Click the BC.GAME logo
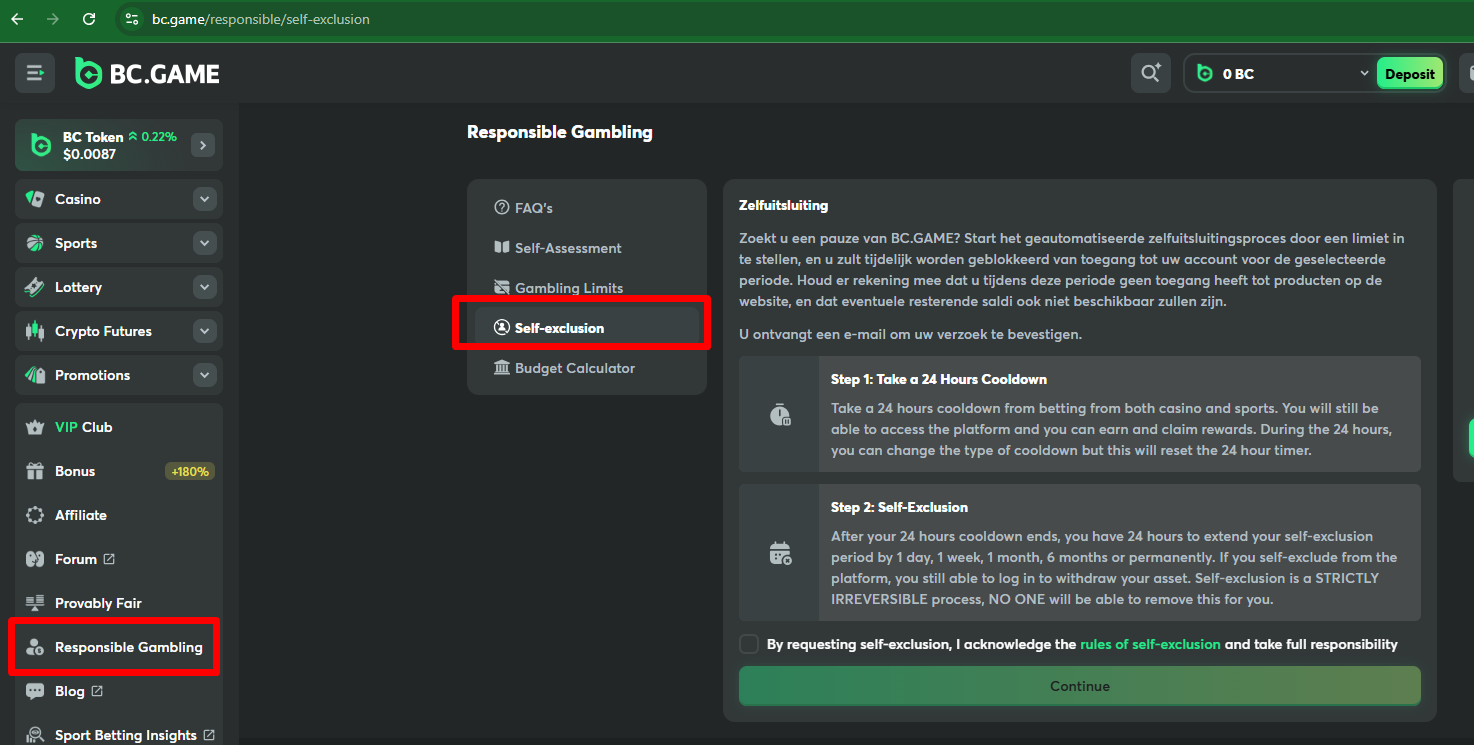1474x745 pixels. click(x=148, y=73)
